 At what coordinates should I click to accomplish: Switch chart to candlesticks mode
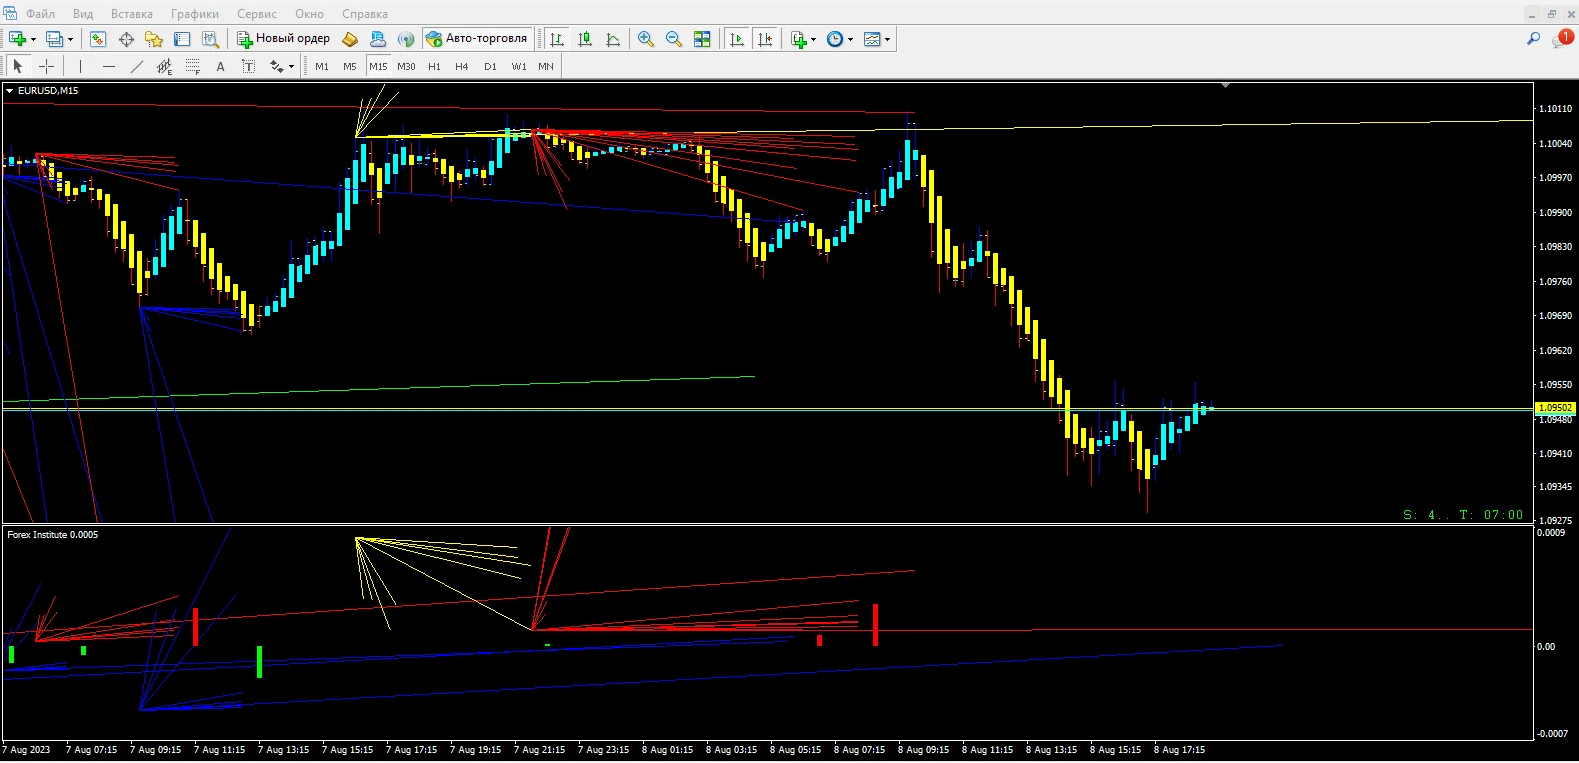(585, 39)
